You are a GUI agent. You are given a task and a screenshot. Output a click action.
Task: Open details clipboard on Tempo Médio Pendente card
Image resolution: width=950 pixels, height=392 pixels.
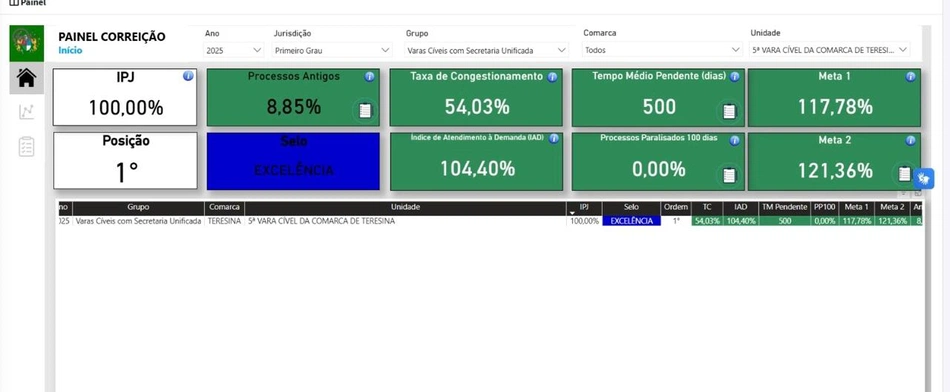(x=729, y=111)
